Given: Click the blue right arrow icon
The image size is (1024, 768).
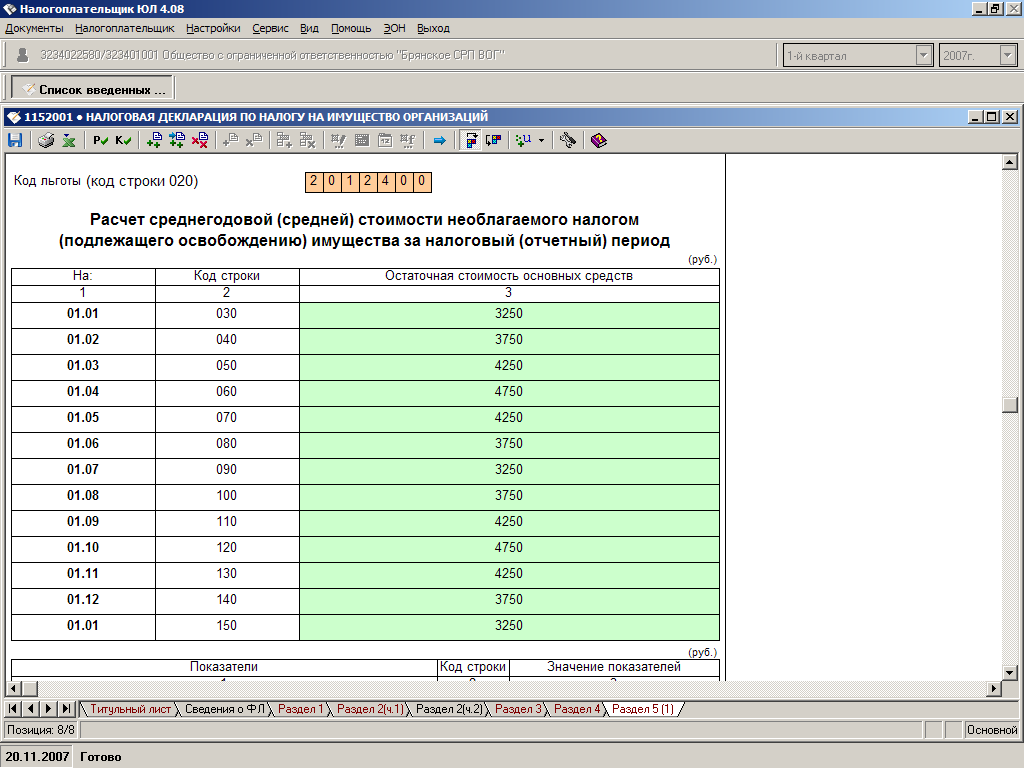Looking at the screenshot, I should 439,141.
